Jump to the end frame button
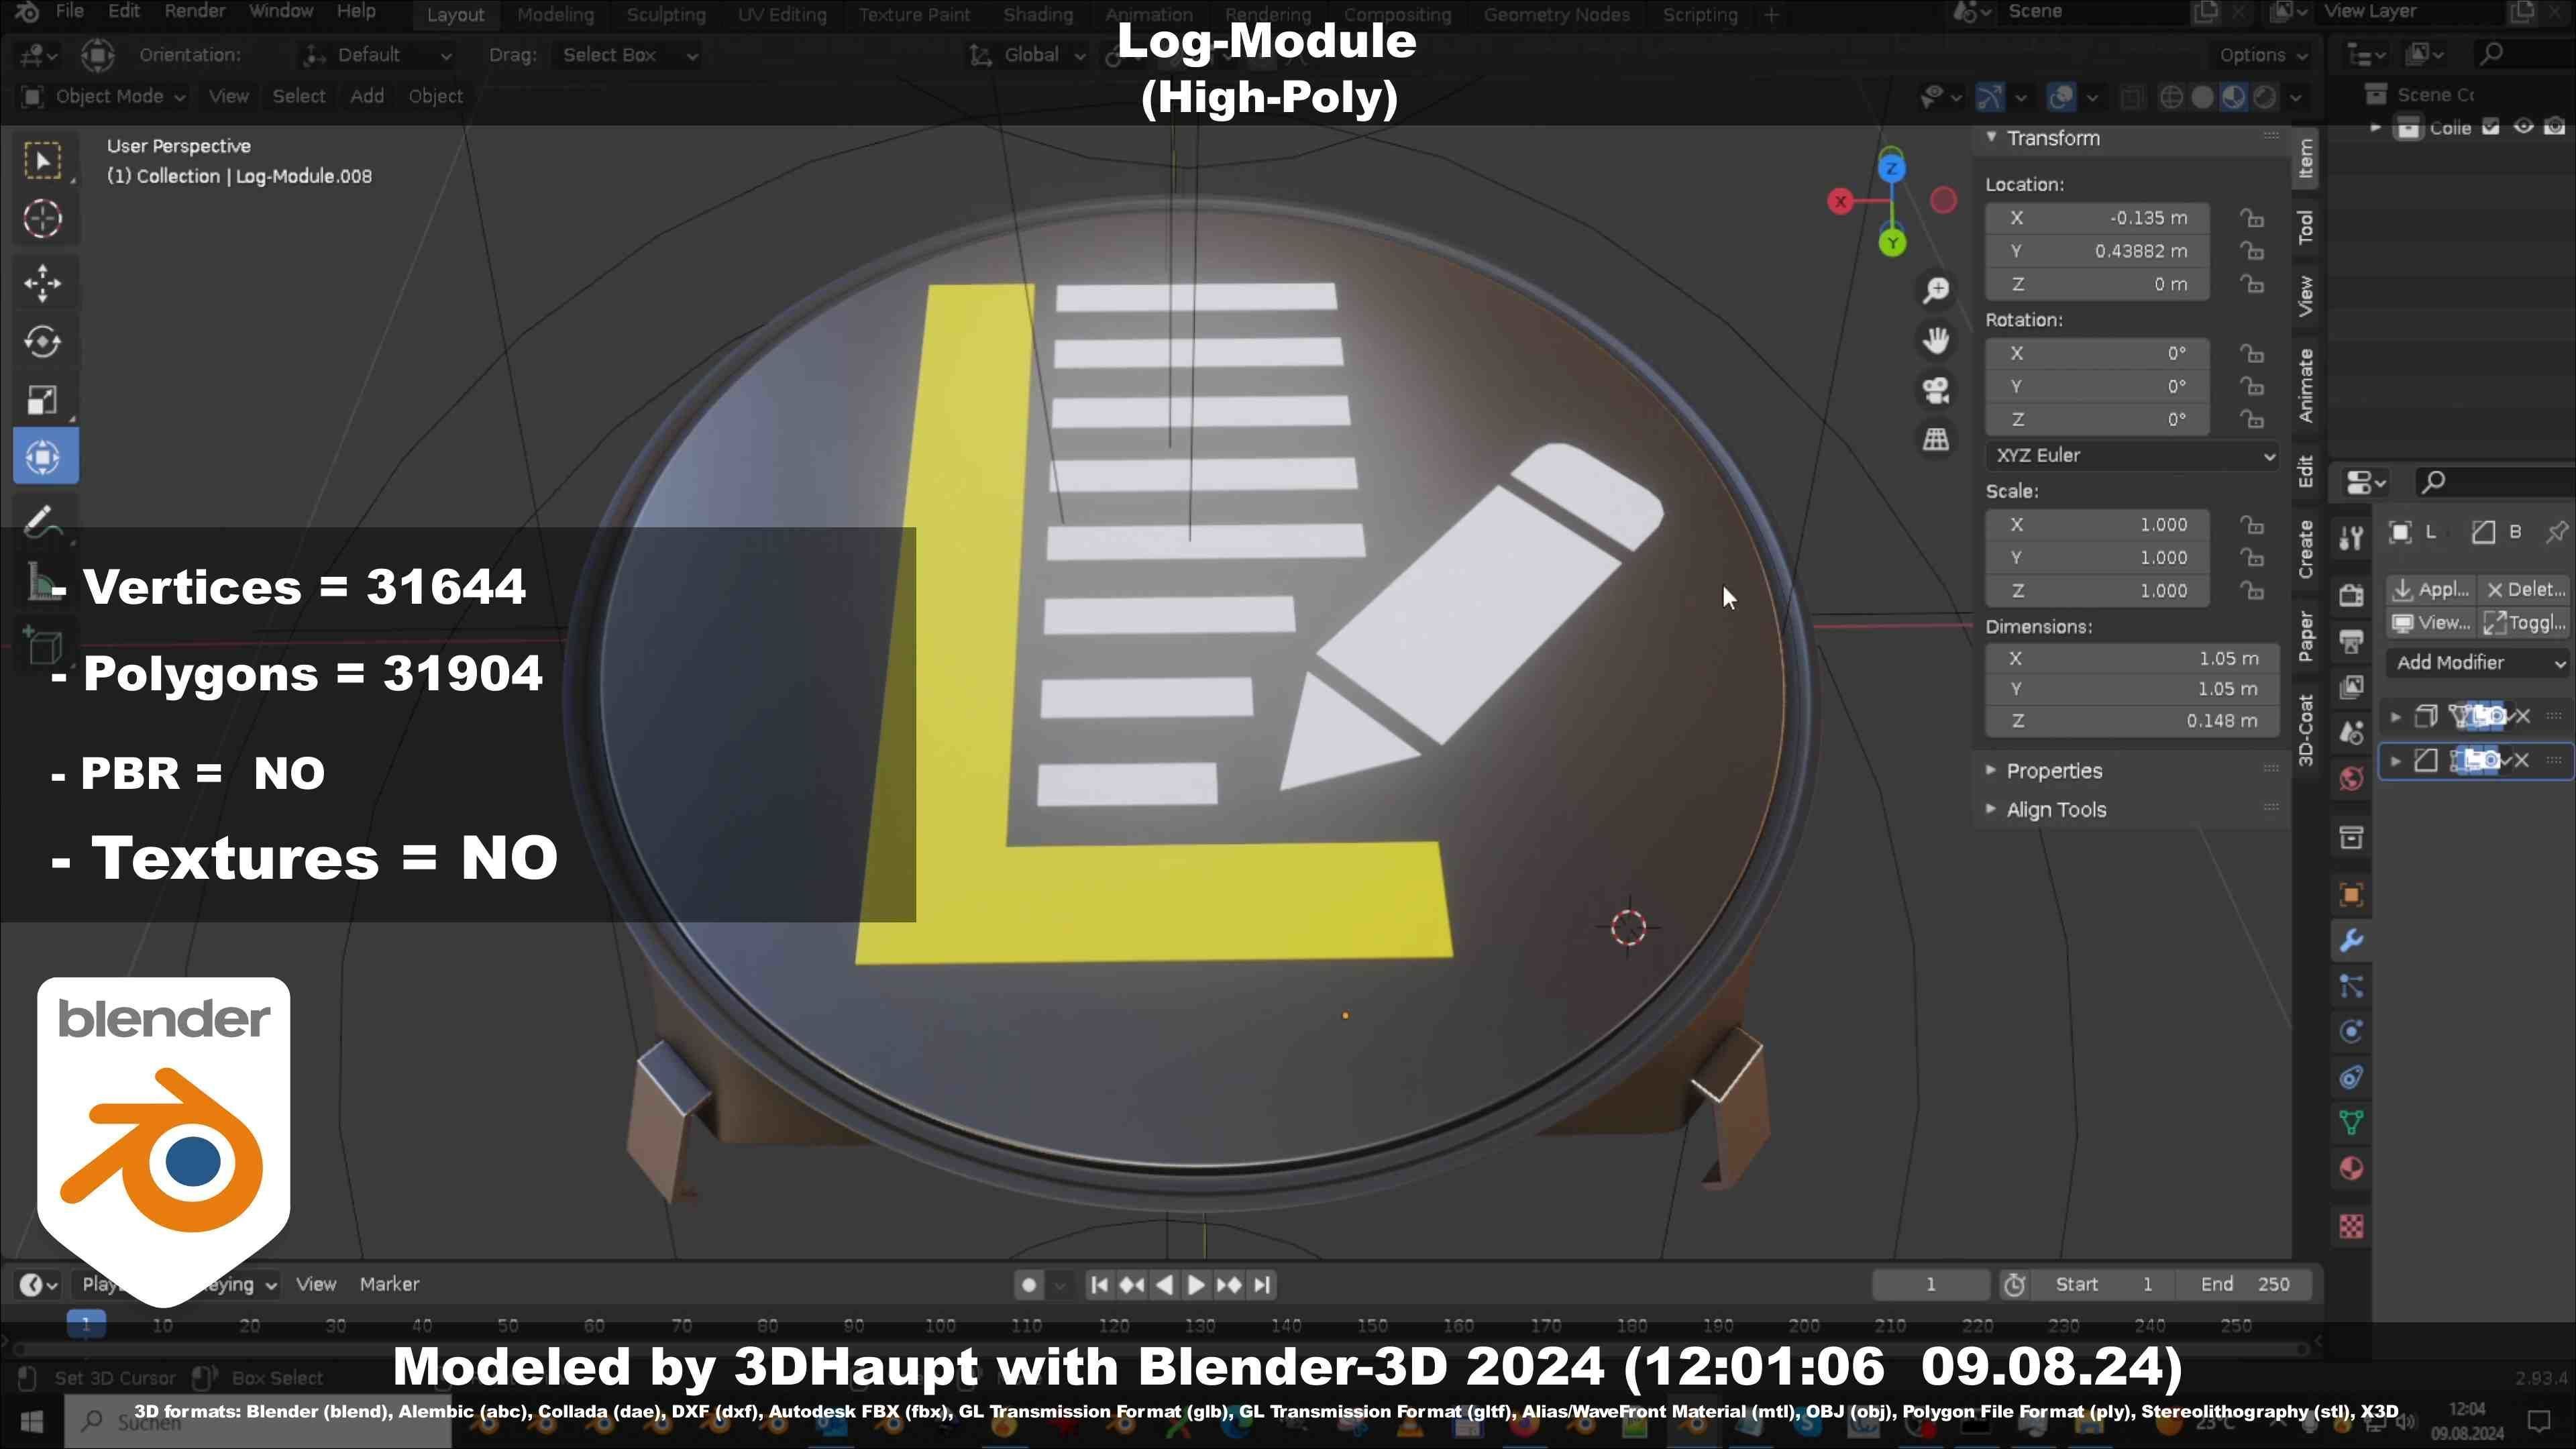Image resolution: width=2576 pixels, height=1449 pixels. tap(1263, 1285)
